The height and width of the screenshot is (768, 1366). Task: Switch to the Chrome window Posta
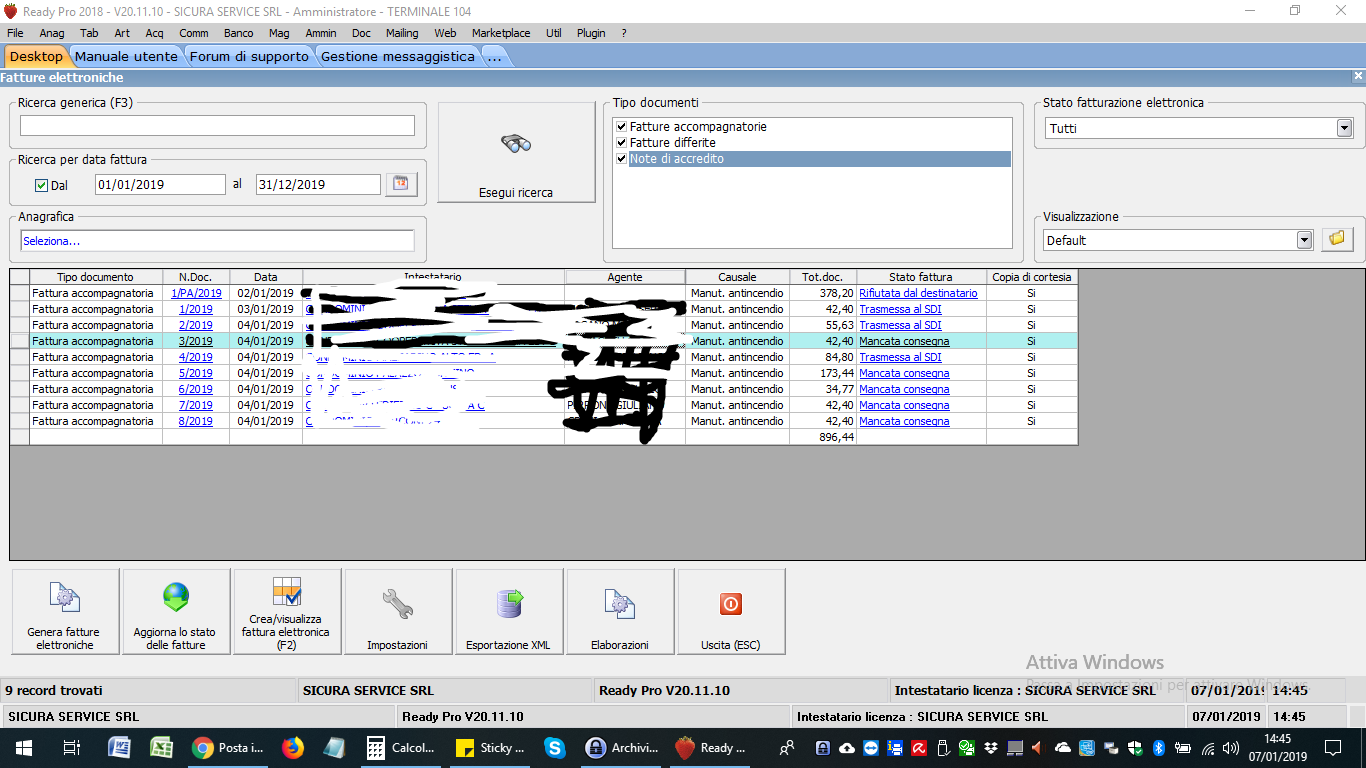point(229,747)
